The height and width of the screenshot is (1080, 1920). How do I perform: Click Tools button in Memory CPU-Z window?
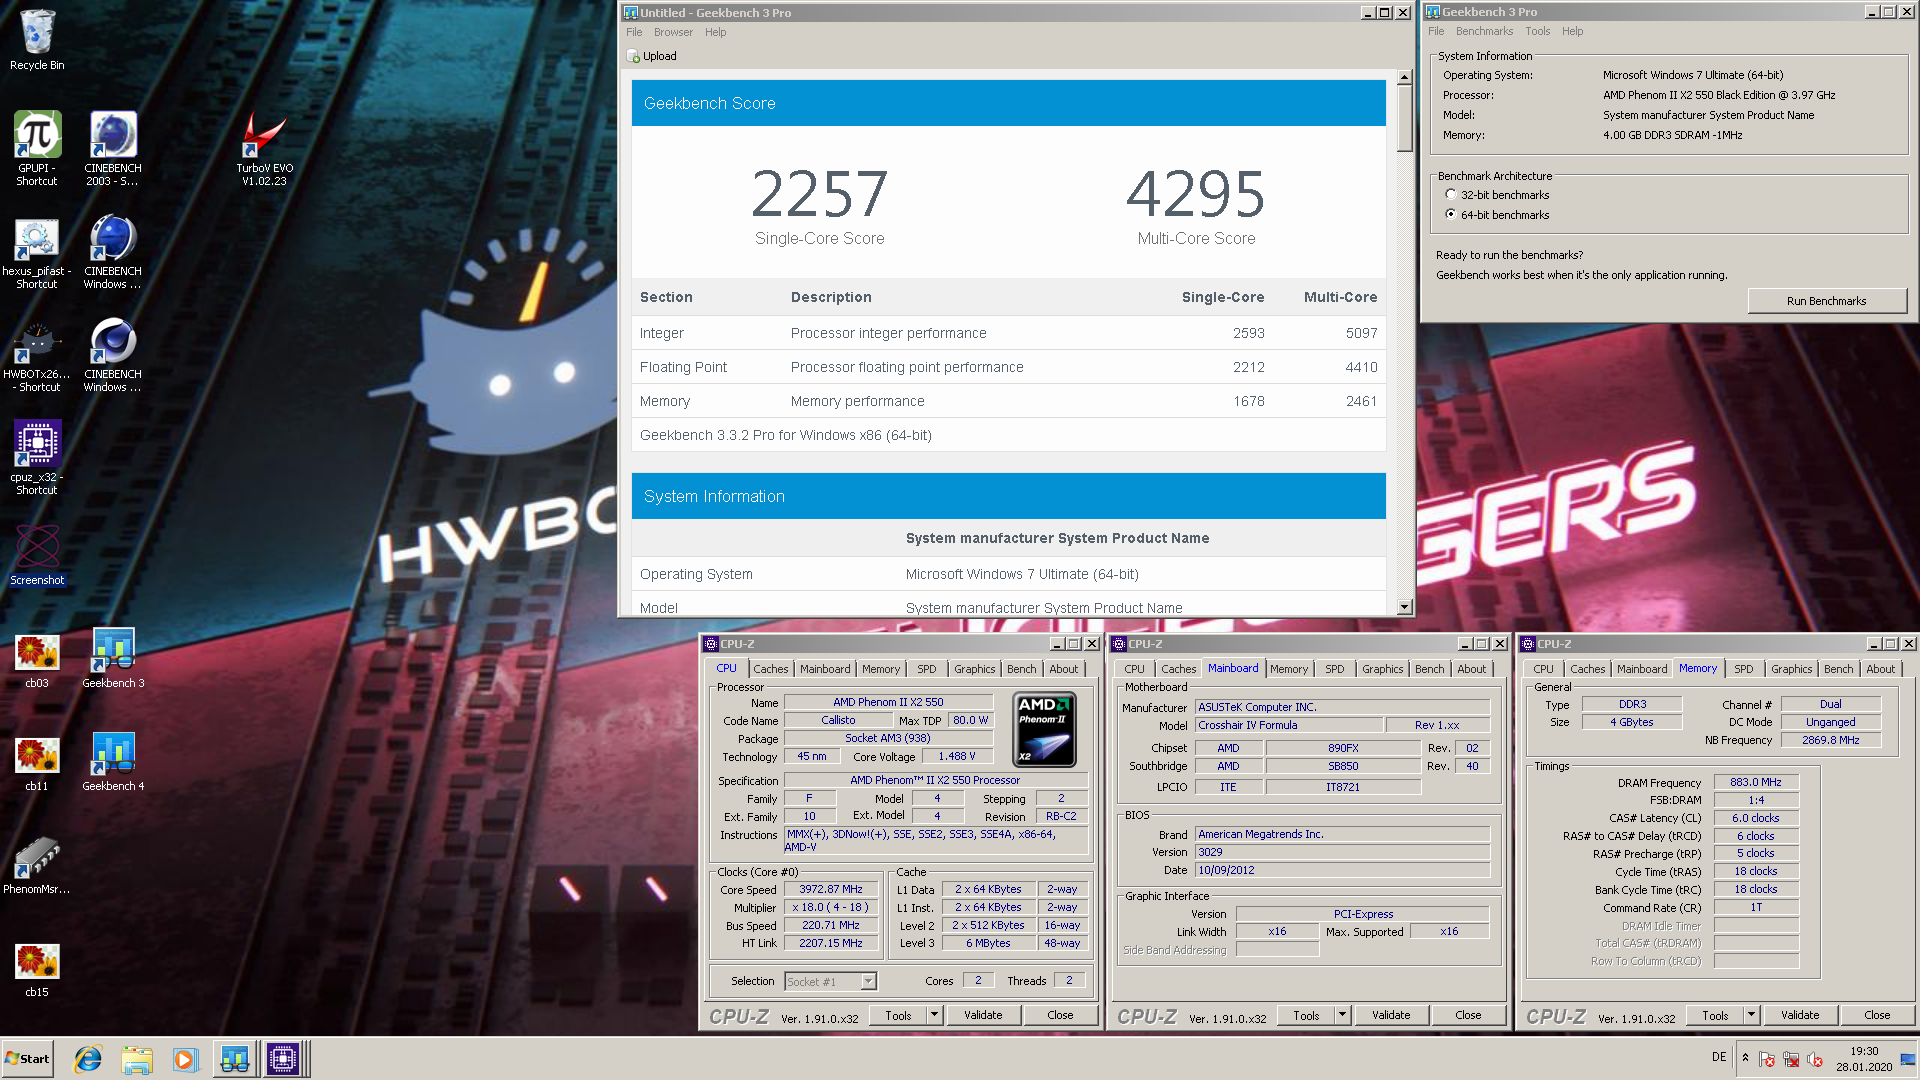point(1715,1015)
